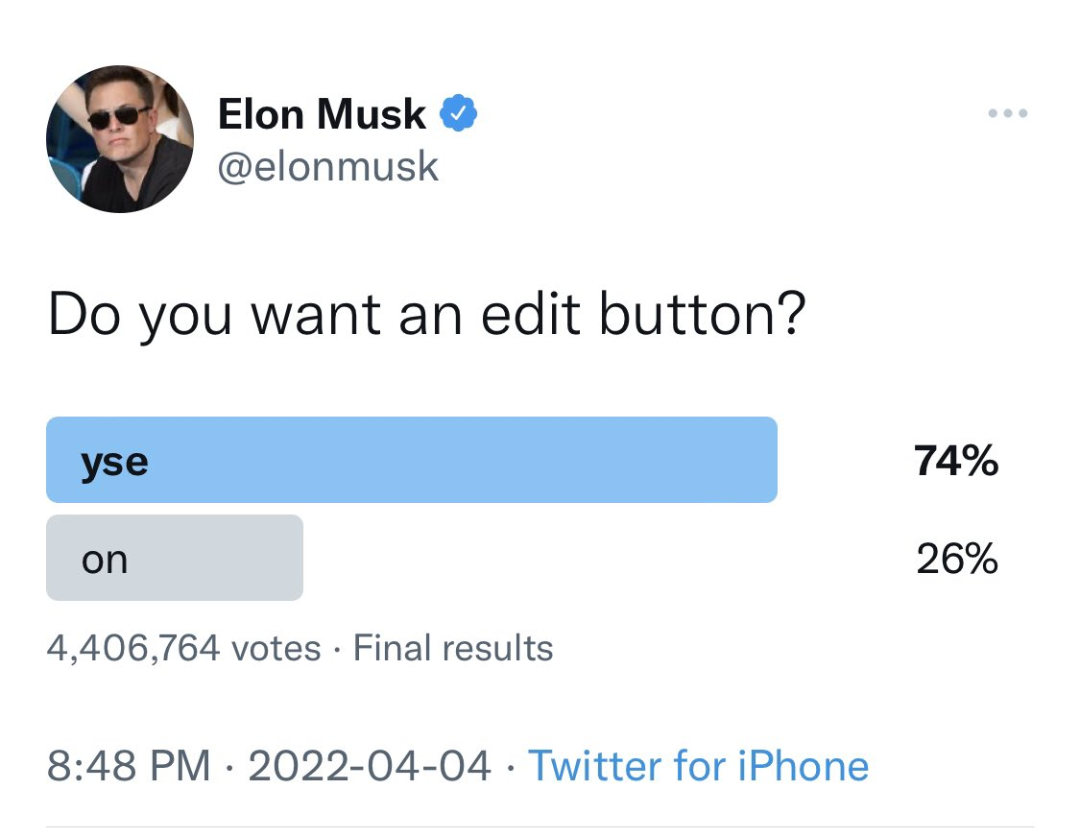Click the 74% poll result
1080x837 pixels.
pos(956,461)
